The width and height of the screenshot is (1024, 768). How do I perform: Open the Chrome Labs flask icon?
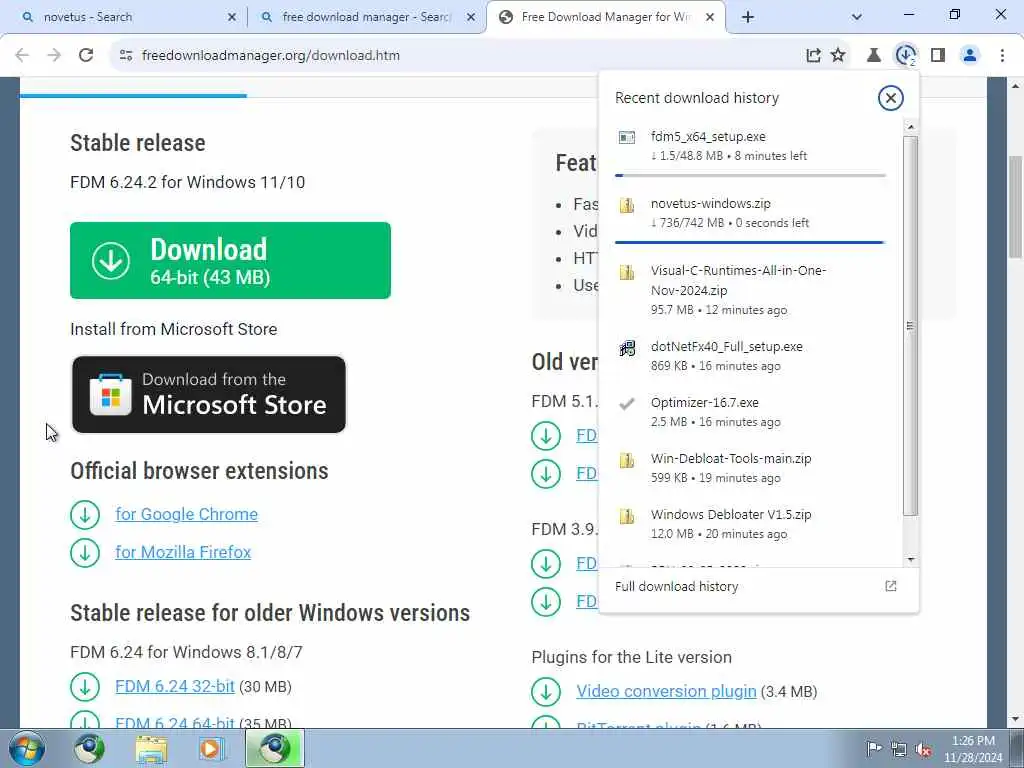tap(873, 56)
